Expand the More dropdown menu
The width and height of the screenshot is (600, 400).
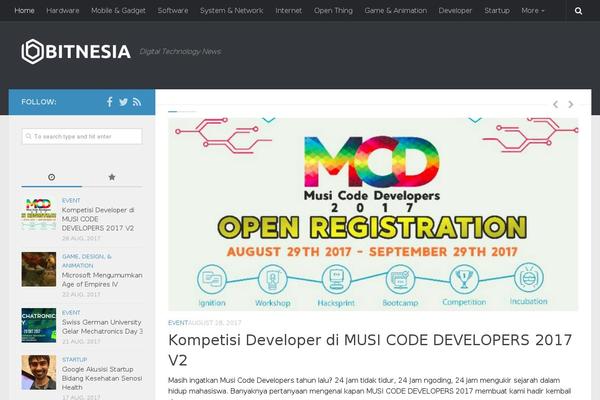click(533, 11)
